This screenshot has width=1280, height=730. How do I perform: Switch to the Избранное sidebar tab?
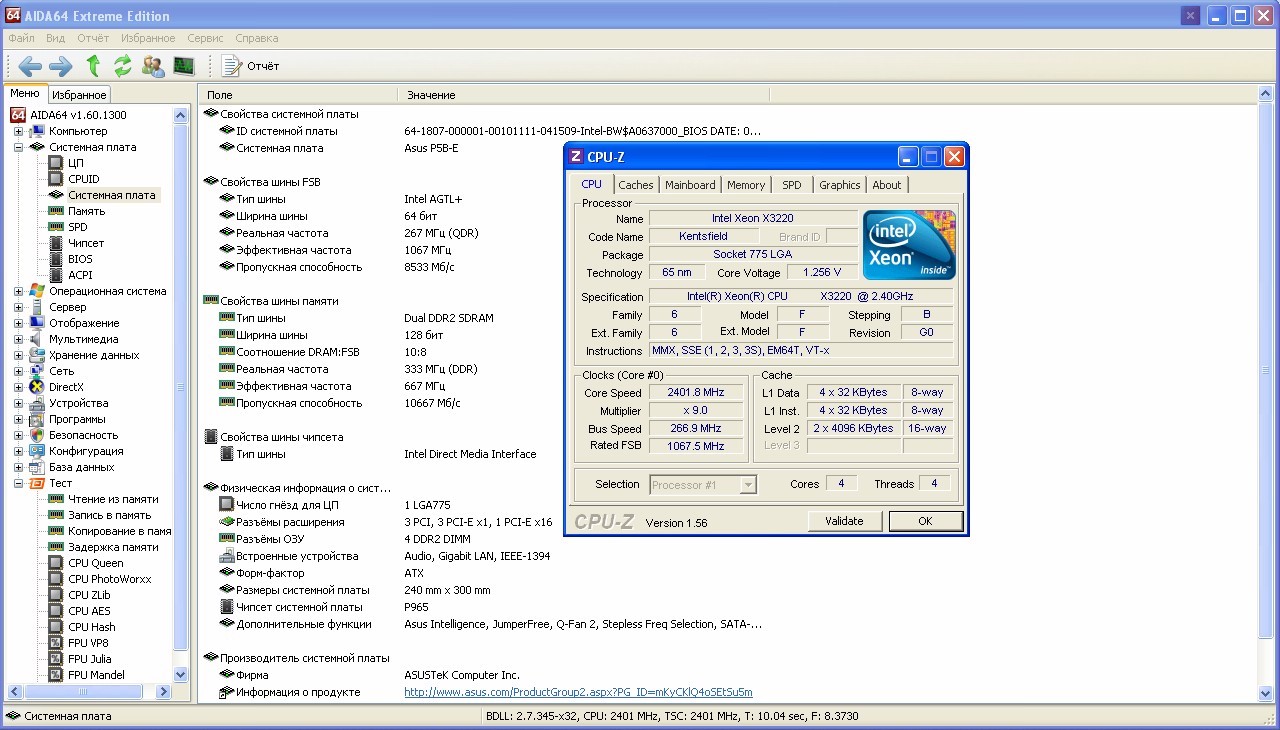tap(79, 95)
